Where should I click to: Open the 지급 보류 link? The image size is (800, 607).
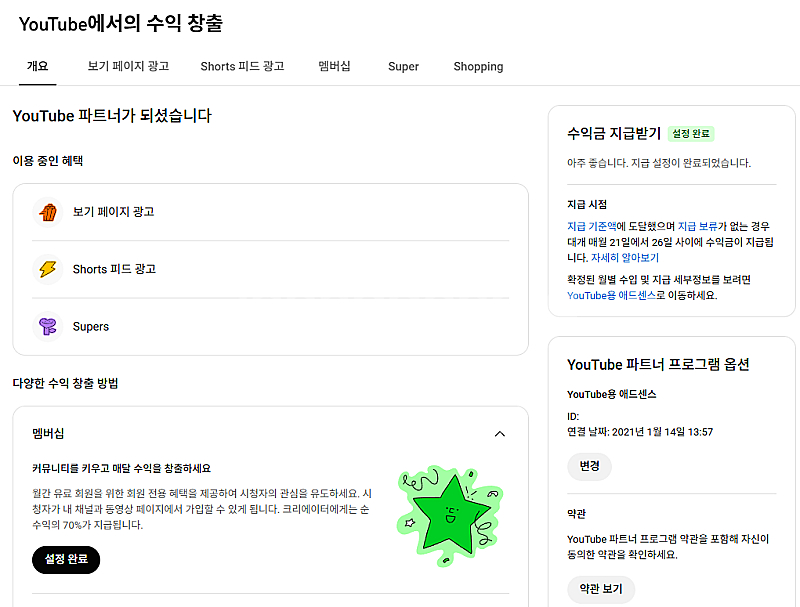[x=697, y=226]
